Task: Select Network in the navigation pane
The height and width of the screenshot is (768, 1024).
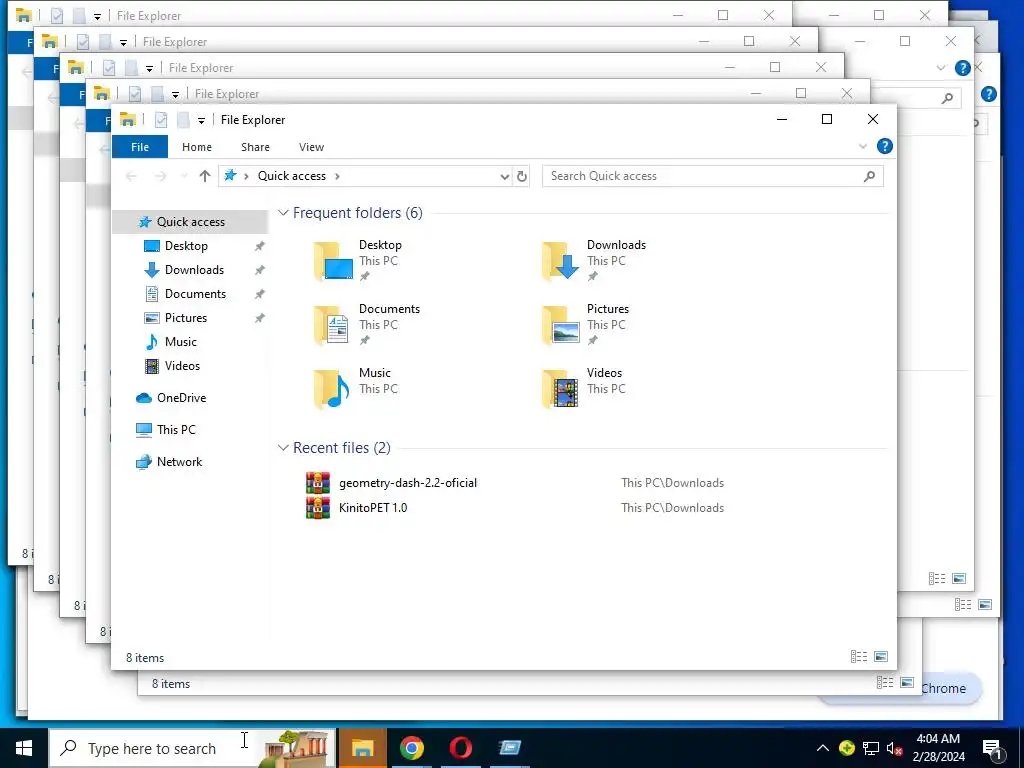Action: [x=179, y=462]
